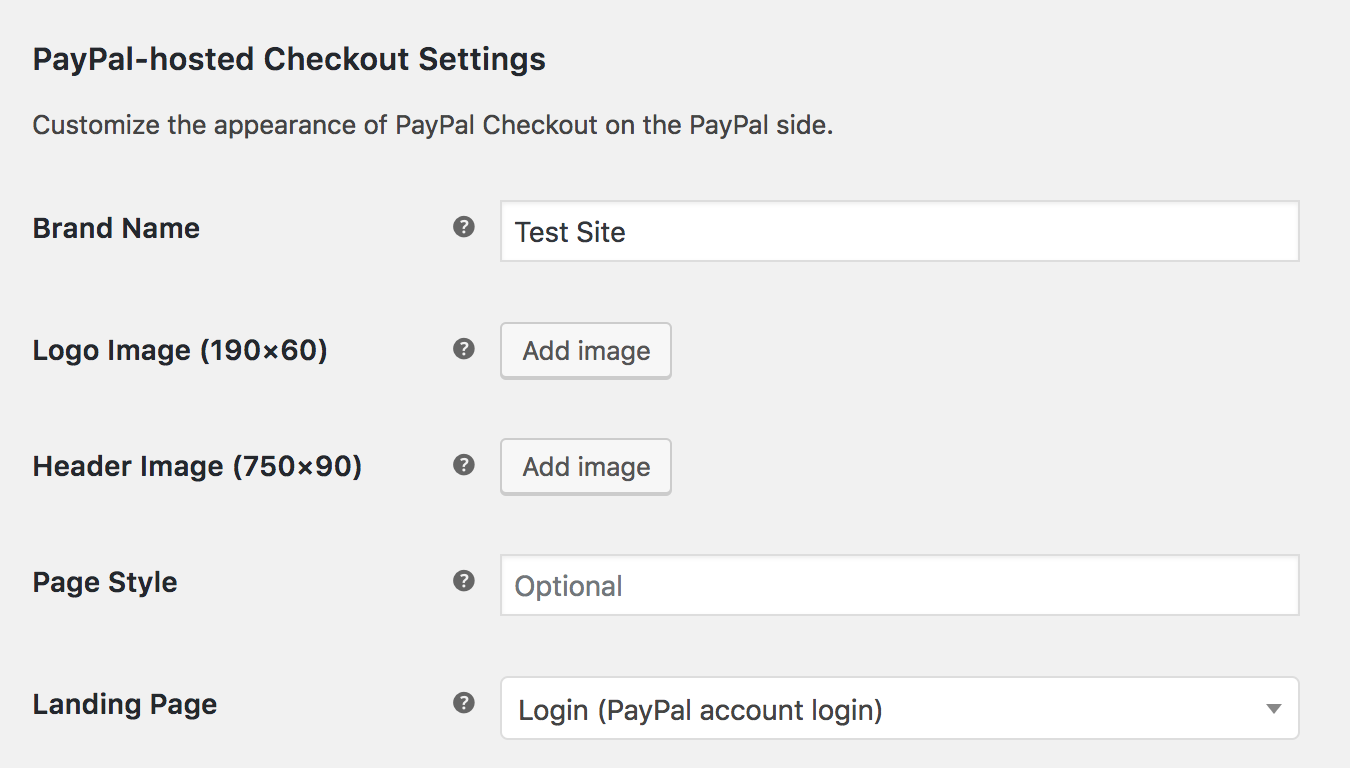Click the question mark next to Header Image
Image resolution: width=1350 pixels, height=768 pixels.
click(464, 465)
